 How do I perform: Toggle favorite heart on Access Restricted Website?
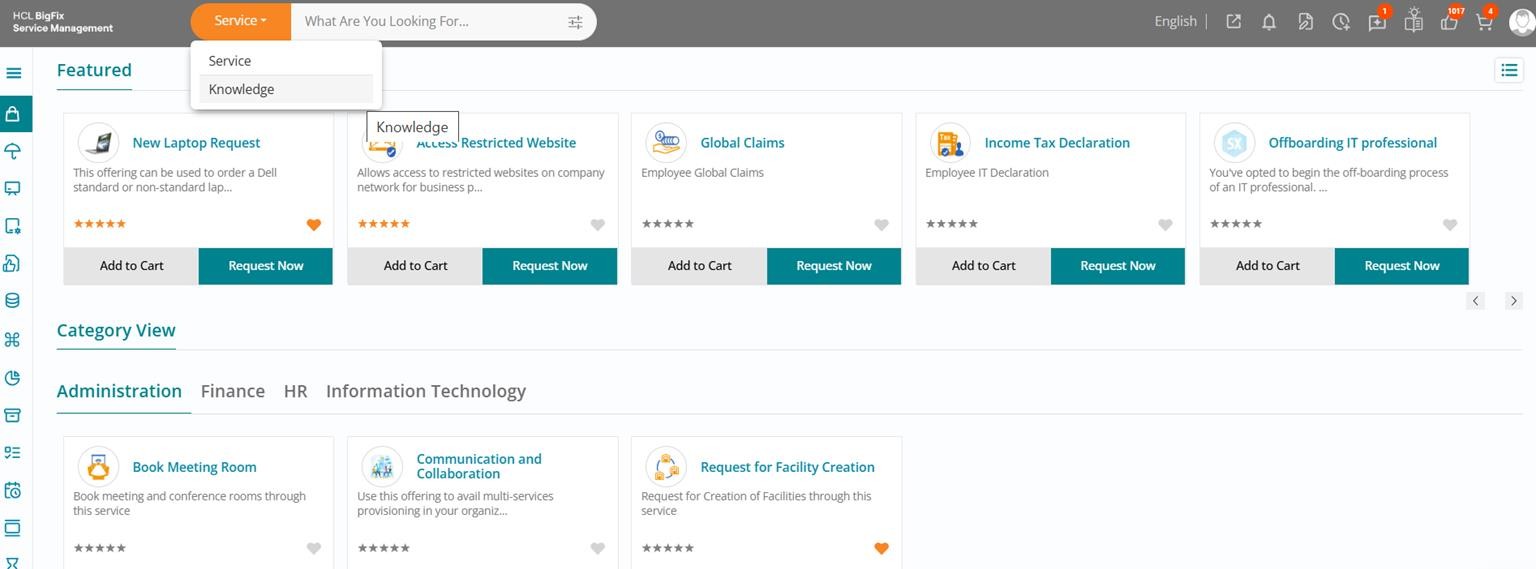tap(597, 225)
